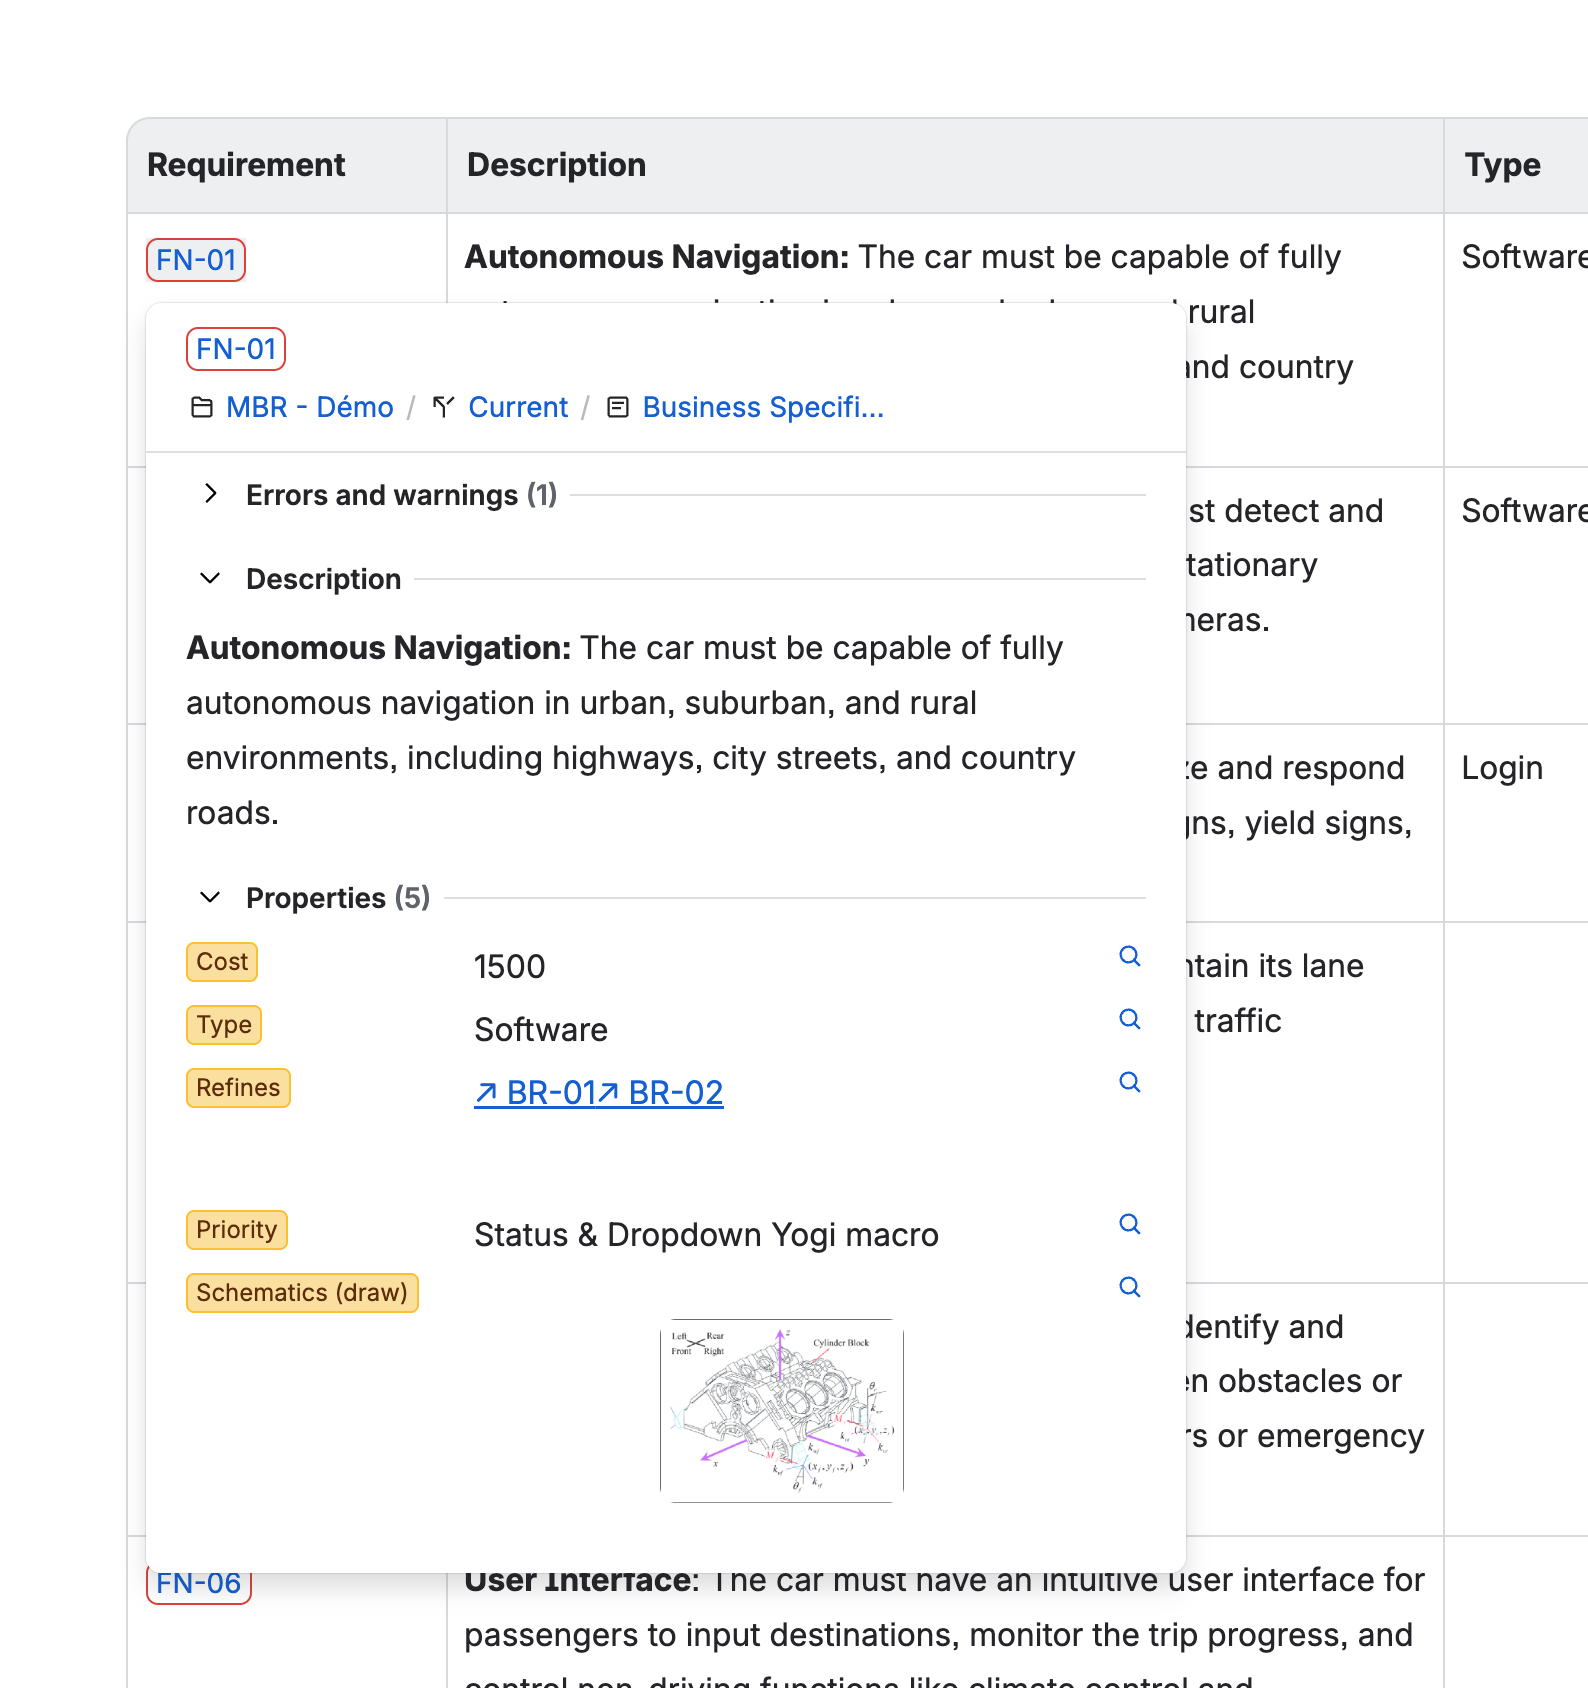This screenshot has width=1588, height=1688.
Task: Click the Software value in the popup
Action: point(541,1030)
